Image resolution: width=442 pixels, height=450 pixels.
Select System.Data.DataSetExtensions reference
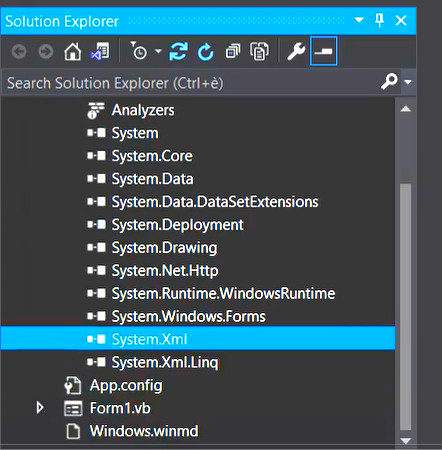[x=215, y=202]
